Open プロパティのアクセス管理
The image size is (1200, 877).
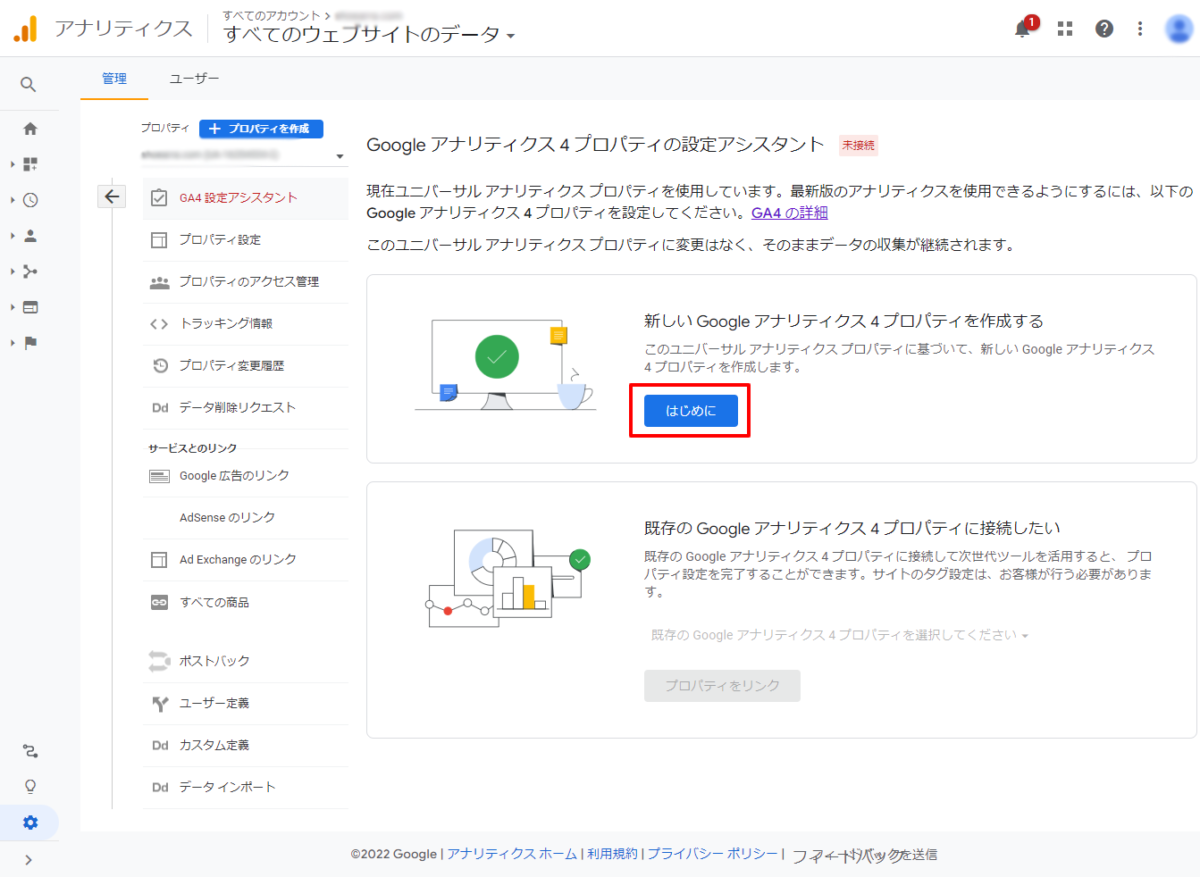pos(245,282)
